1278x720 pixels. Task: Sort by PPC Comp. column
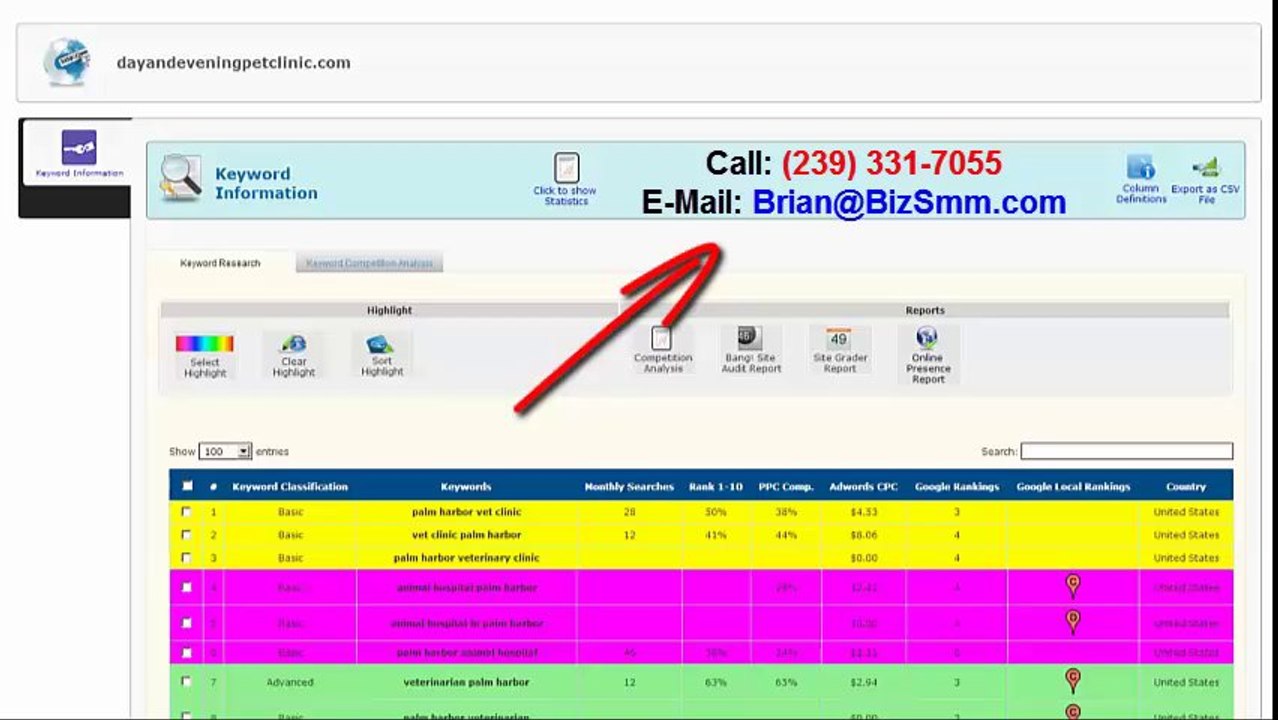[x=785, y=487]
